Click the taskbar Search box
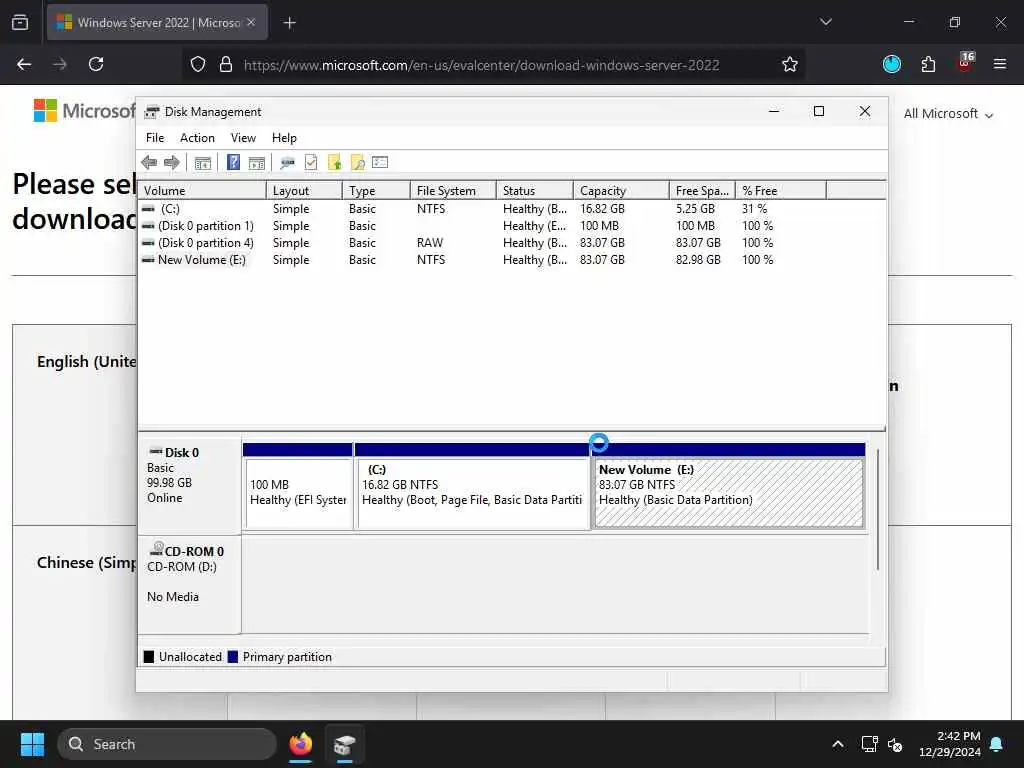 [x=167, y=744]
